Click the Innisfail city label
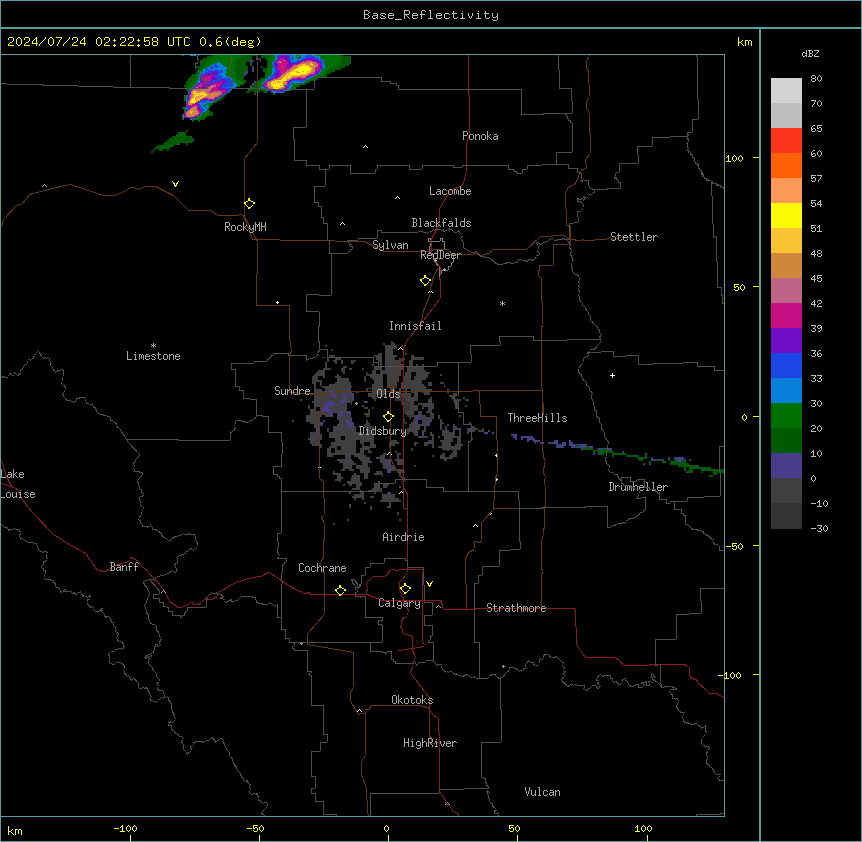862x842 pixels. point(415,326)
